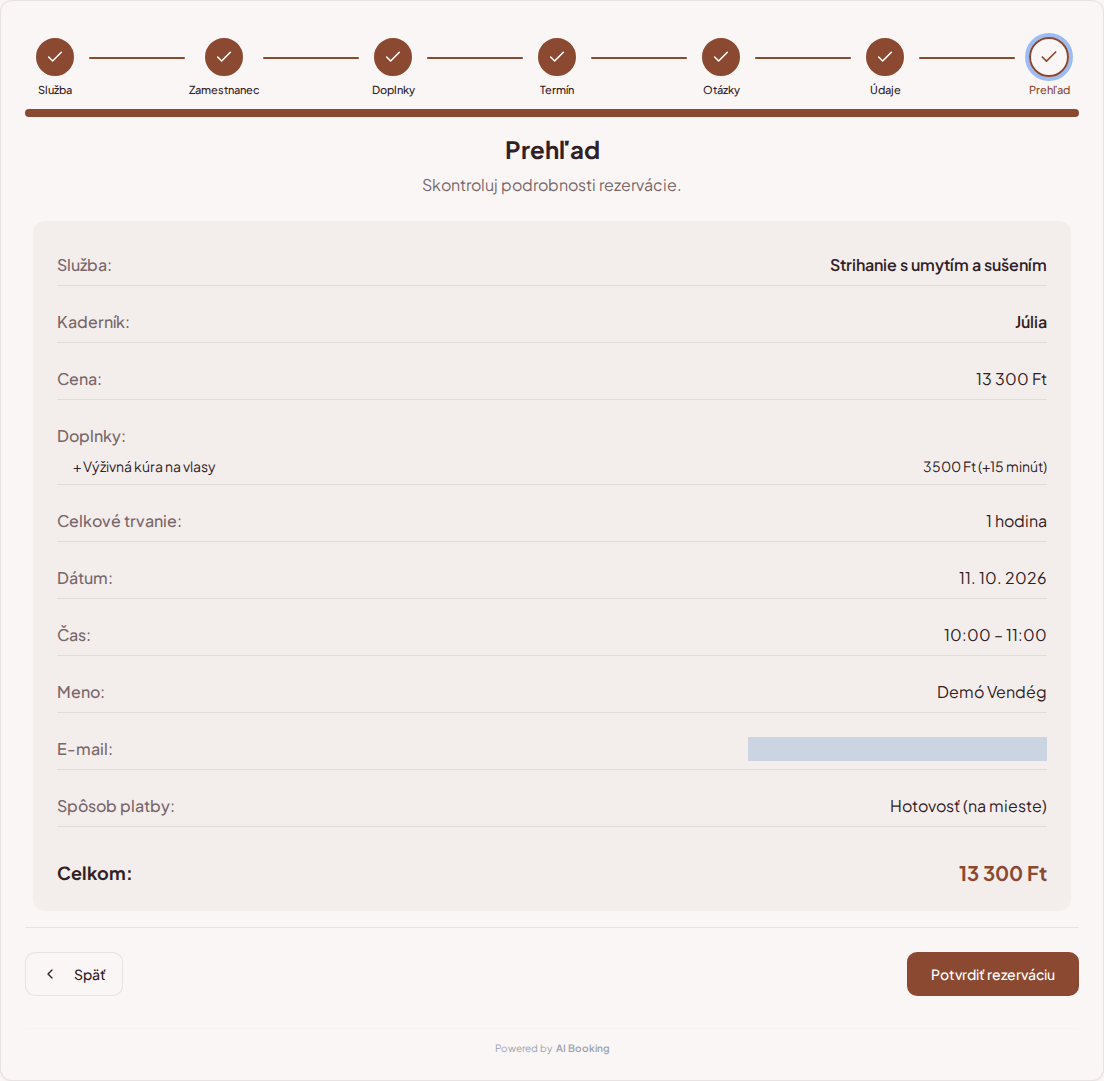Click the redacted e-mail value field

click(897, 749)
